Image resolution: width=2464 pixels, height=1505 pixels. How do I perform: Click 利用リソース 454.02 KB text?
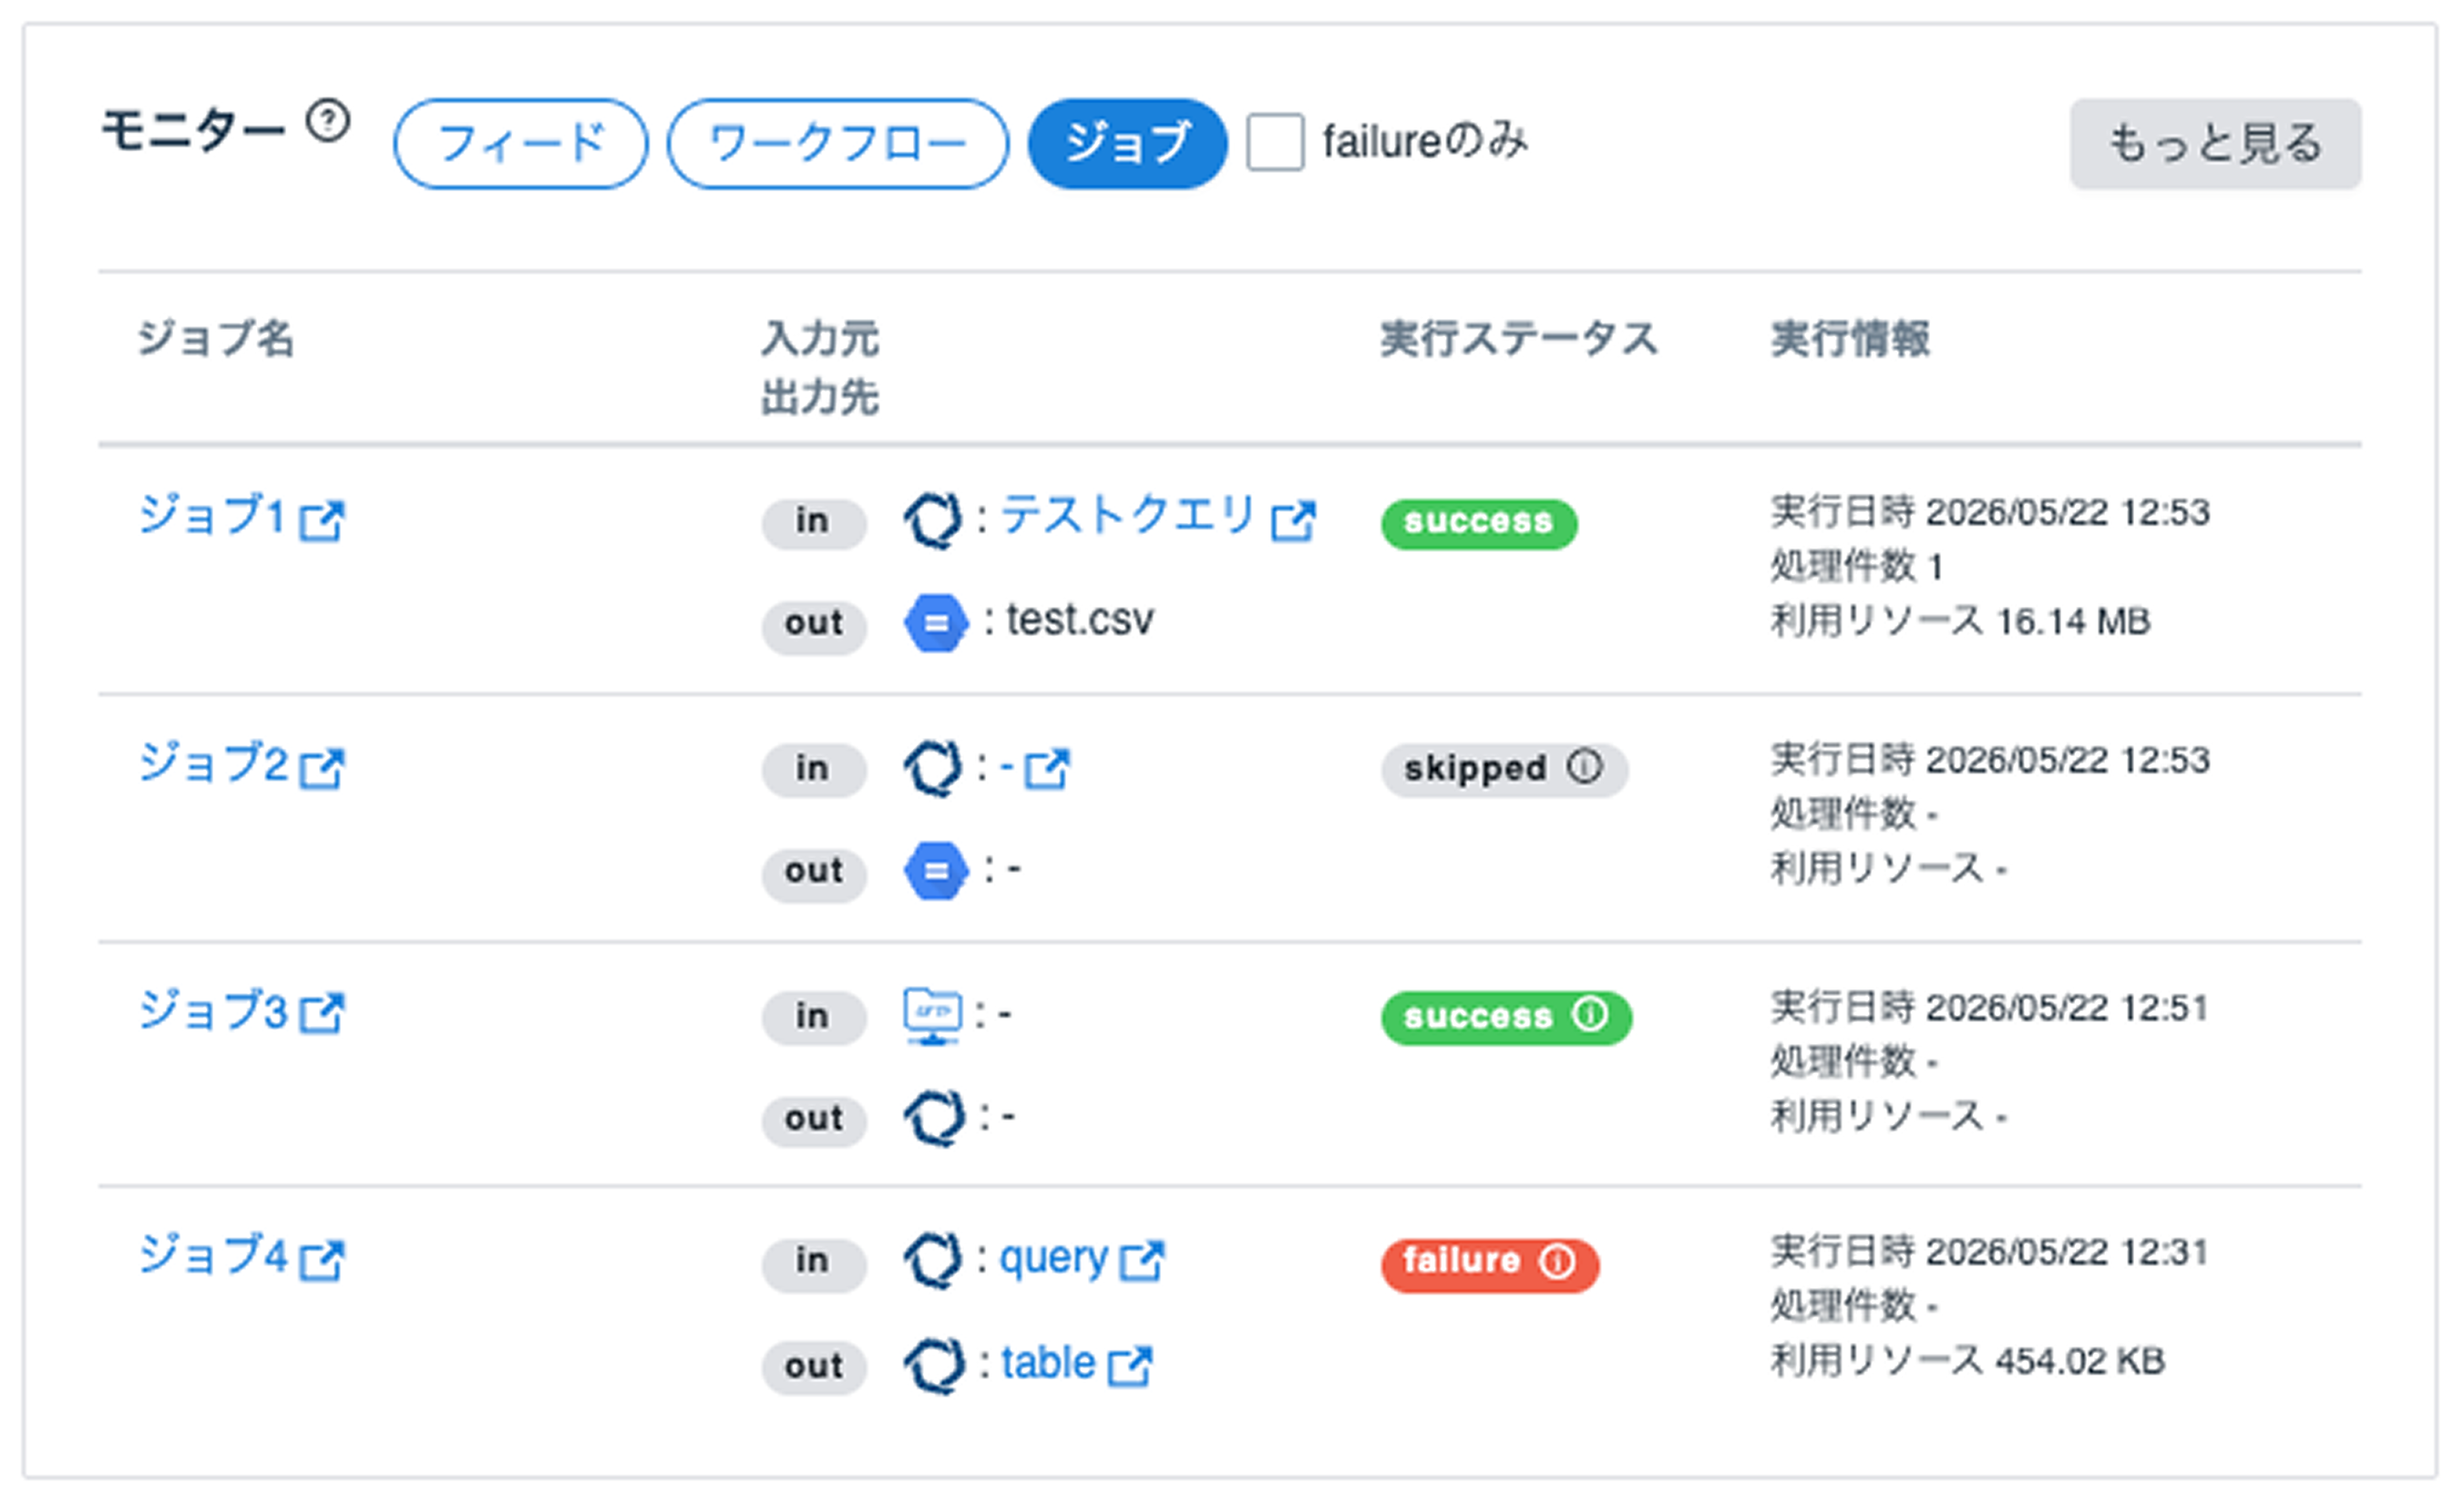[1967, 1361]
